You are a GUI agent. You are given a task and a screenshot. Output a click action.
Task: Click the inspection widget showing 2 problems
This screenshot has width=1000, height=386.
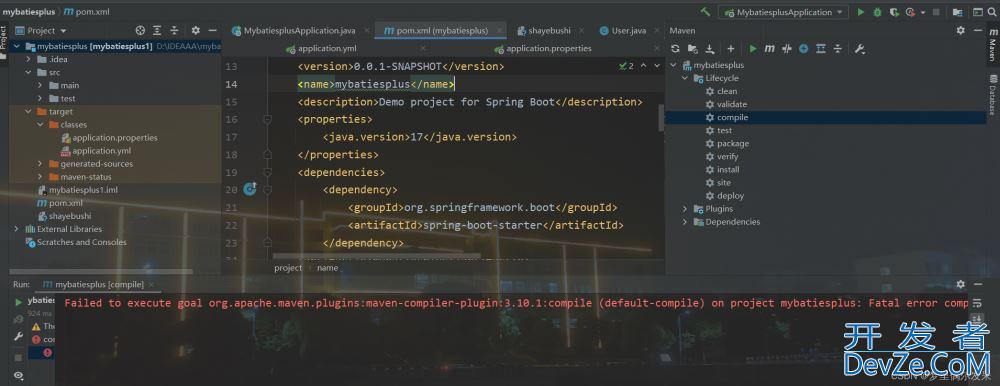click(626, 66)
